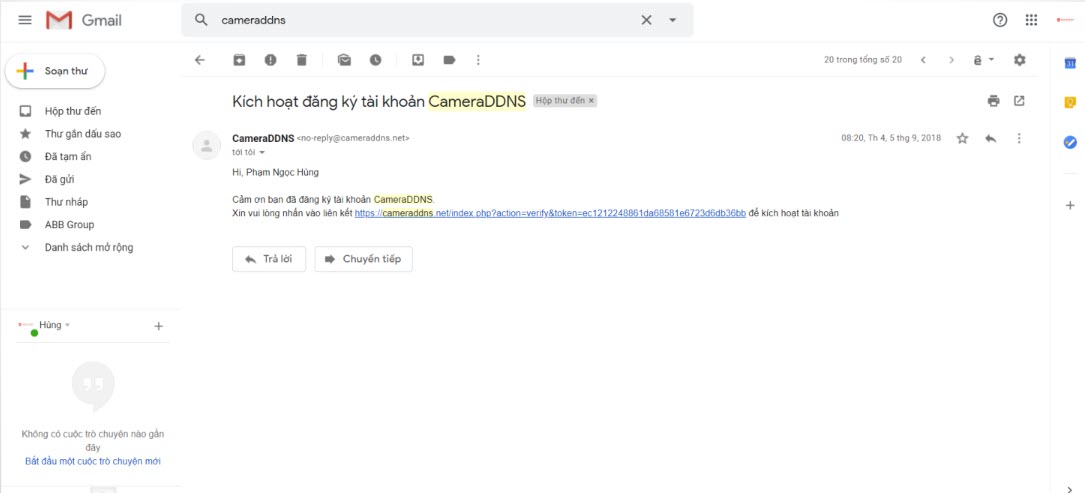1085x493 pixels.
Task: Mark the email as unread
Action: coord(344,60)
